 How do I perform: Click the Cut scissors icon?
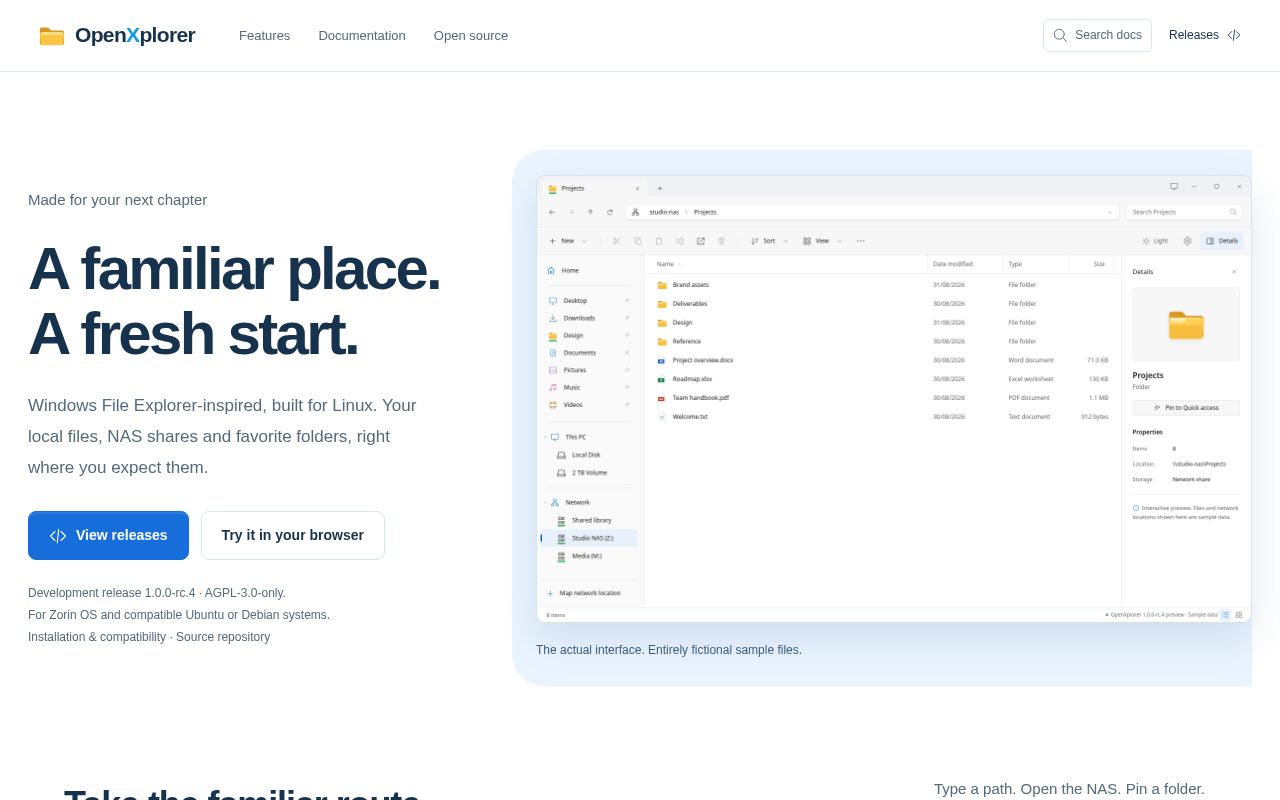coord(617,241)
